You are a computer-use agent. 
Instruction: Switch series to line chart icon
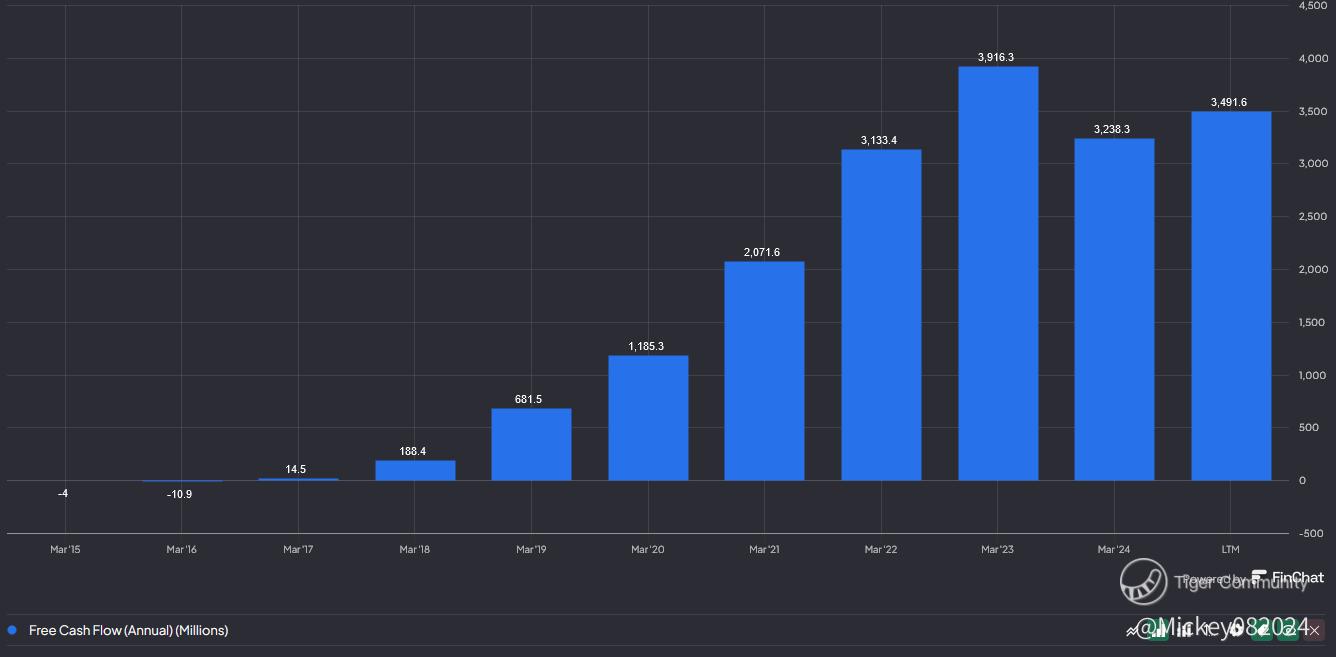[x=1132, y=632]
